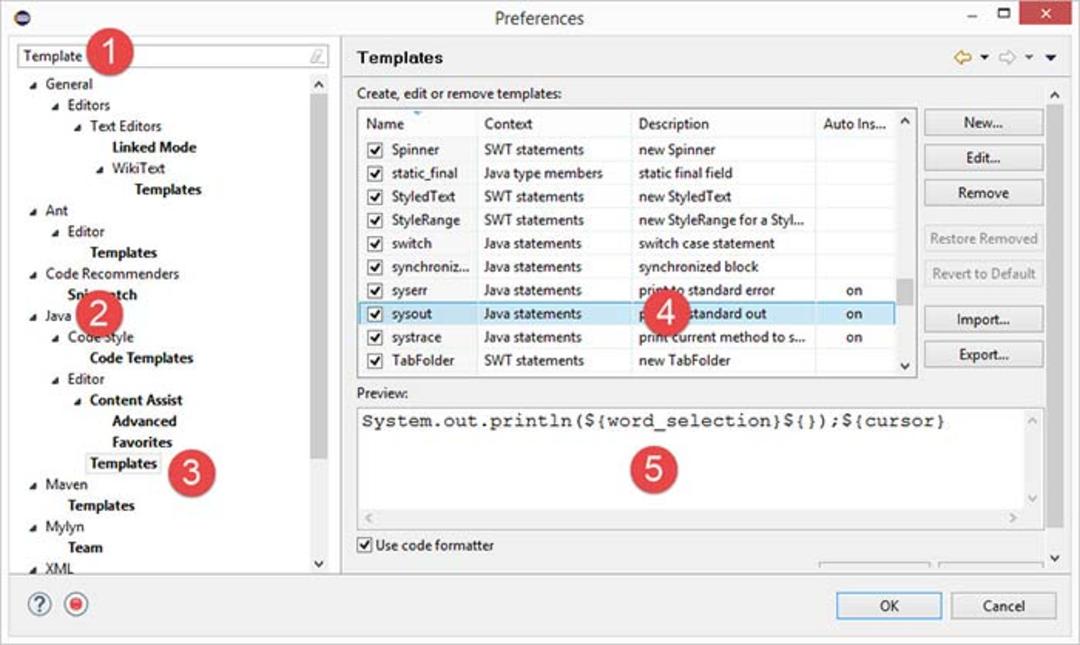
Task: Click the template table vertical scrollbar thumb
Action: coord(905,291)
